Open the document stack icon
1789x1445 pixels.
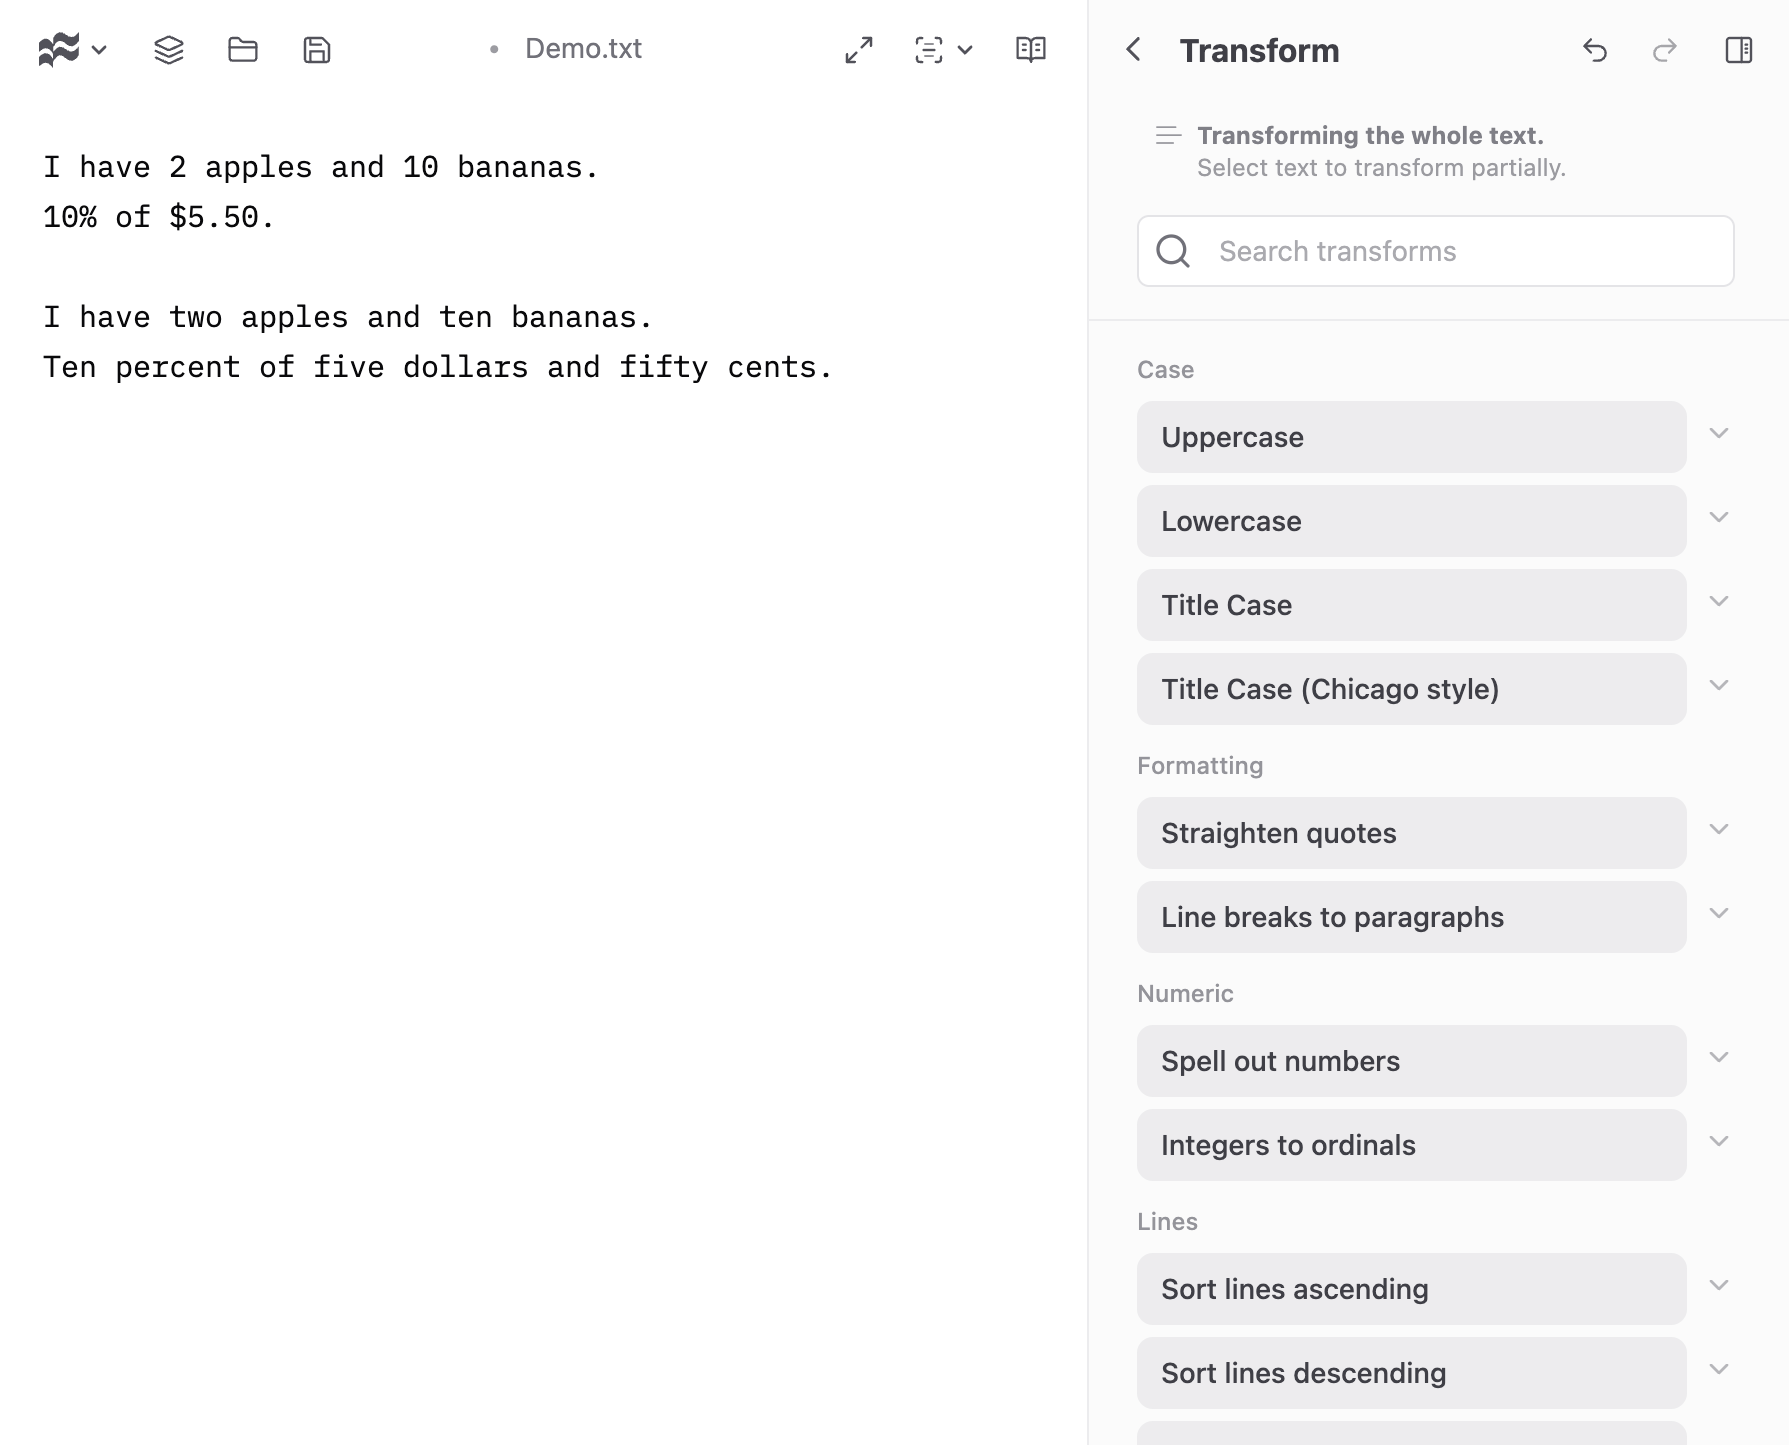coord(168,49)
